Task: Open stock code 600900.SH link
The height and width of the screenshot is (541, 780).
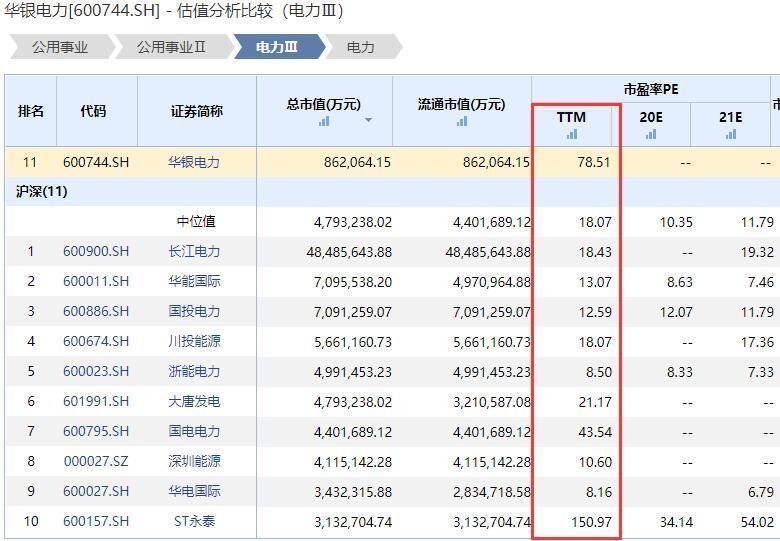Action: pyautogui.click(x=96, y=252)
